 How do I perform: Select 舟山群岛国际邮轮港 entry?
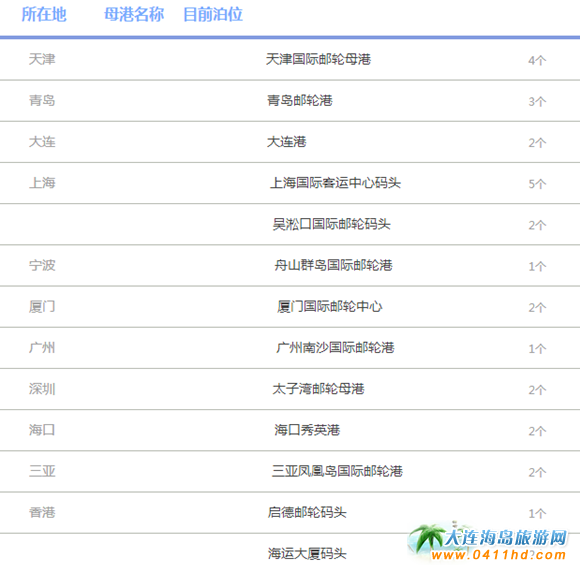[333, 265]
